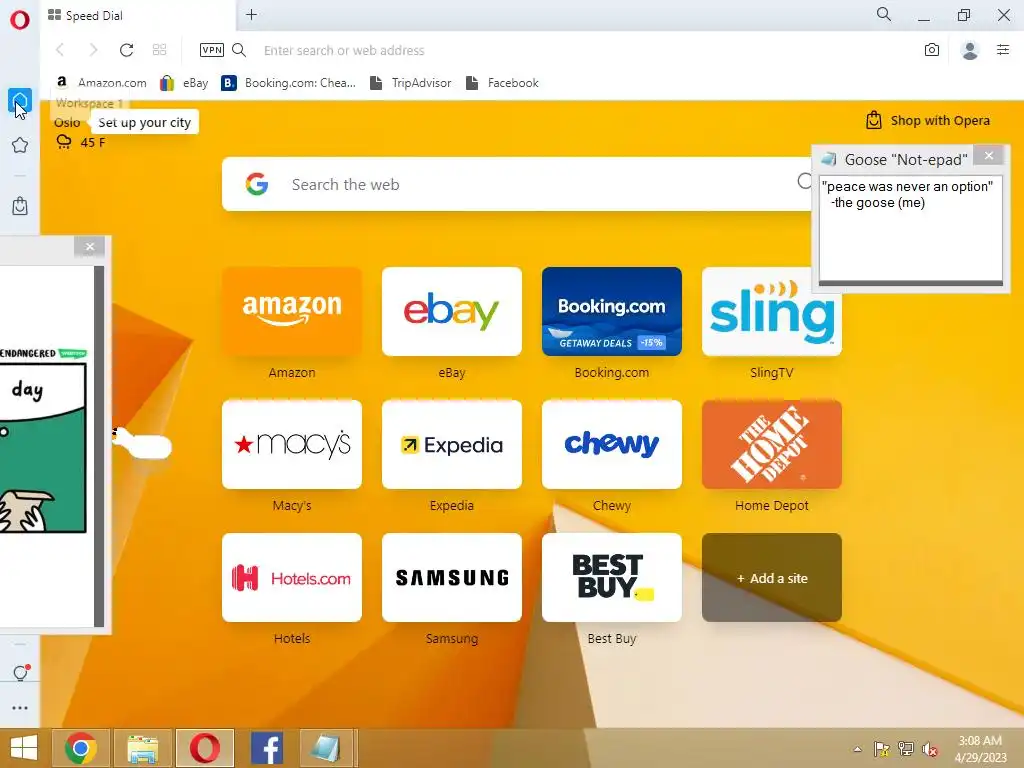
Task: Click the Opera taskbar icon
Action: click(205, 748)
